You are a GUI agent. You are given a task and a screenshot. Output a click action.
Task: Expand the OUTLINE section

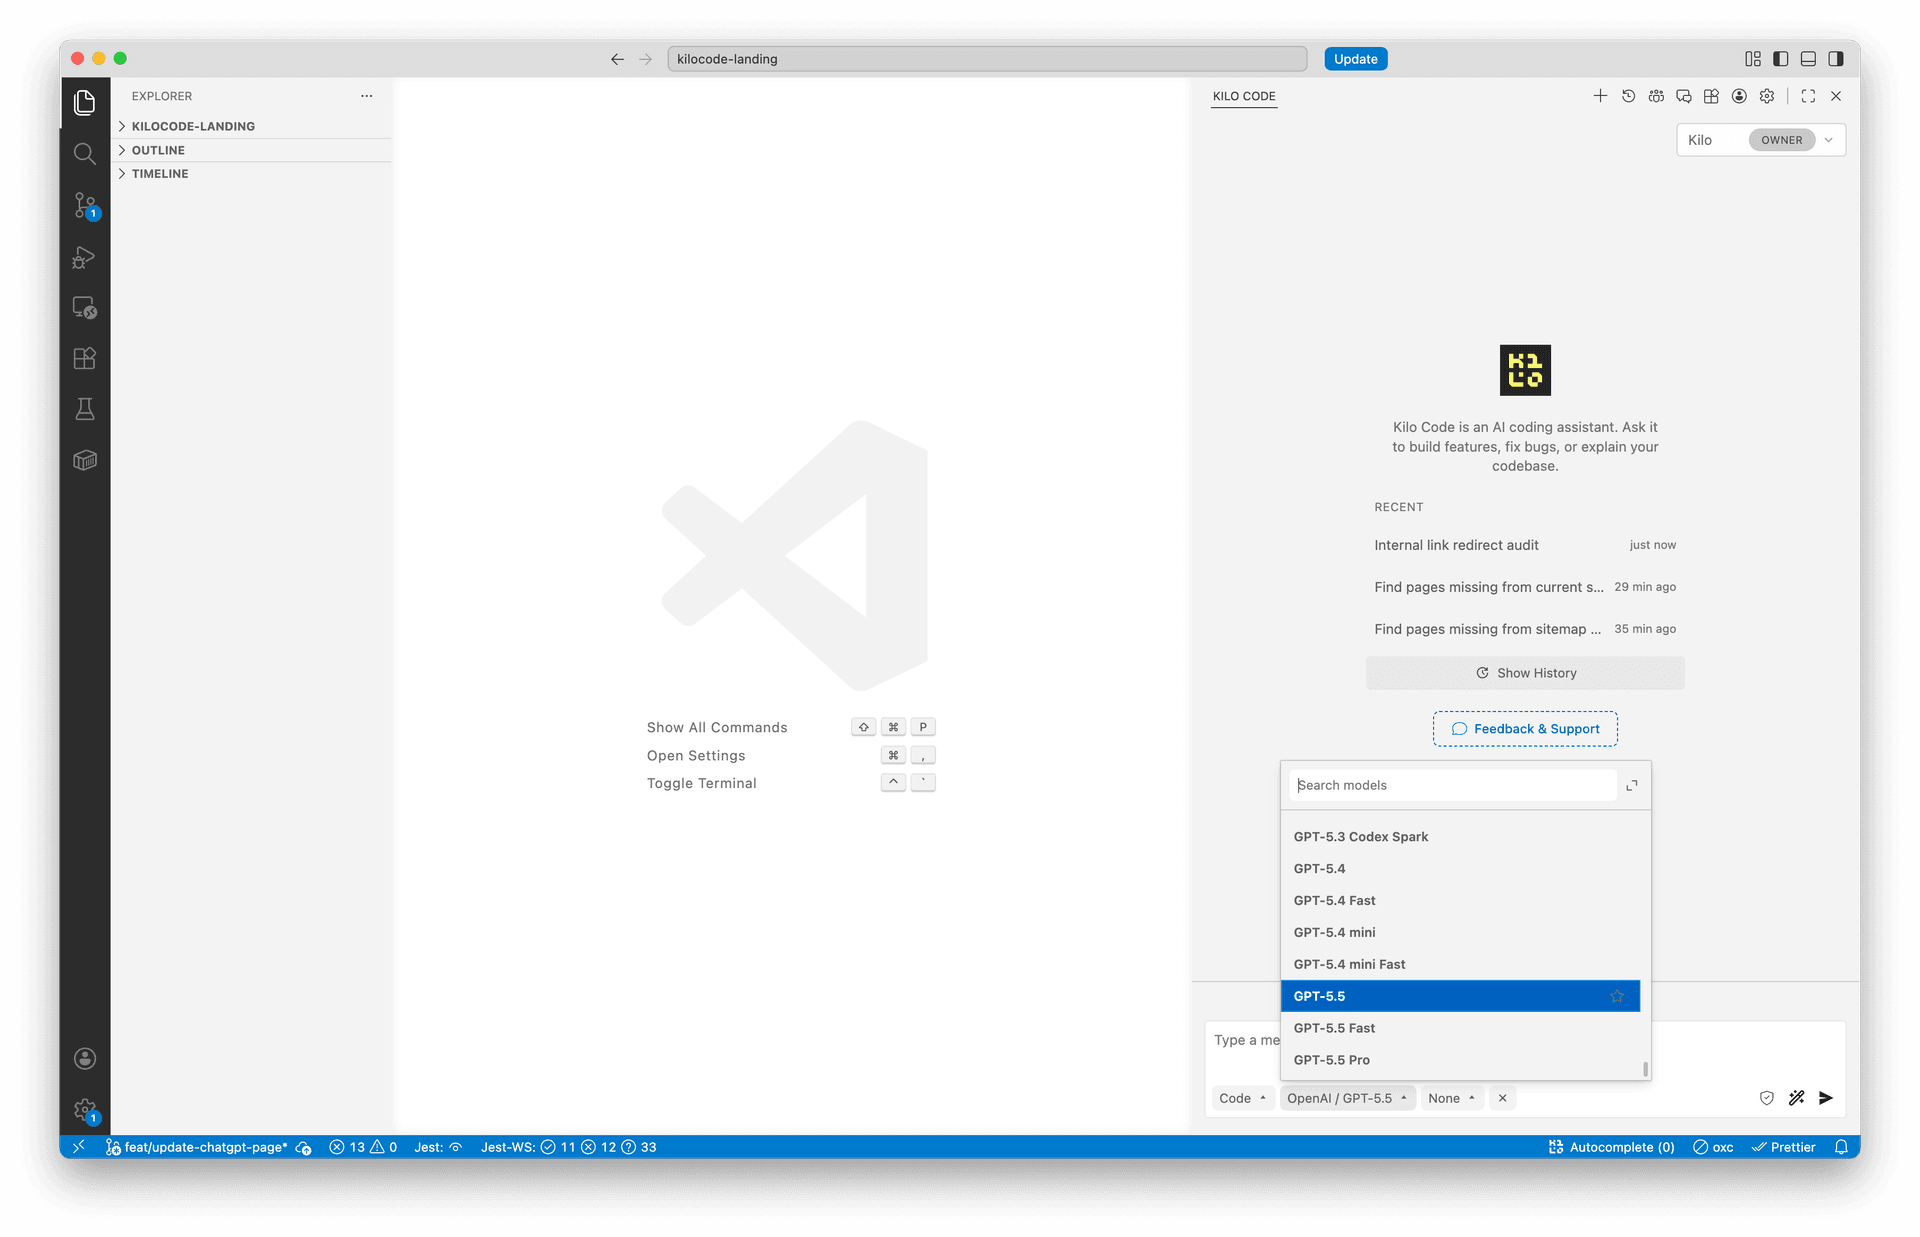click(x=252, y=150)
